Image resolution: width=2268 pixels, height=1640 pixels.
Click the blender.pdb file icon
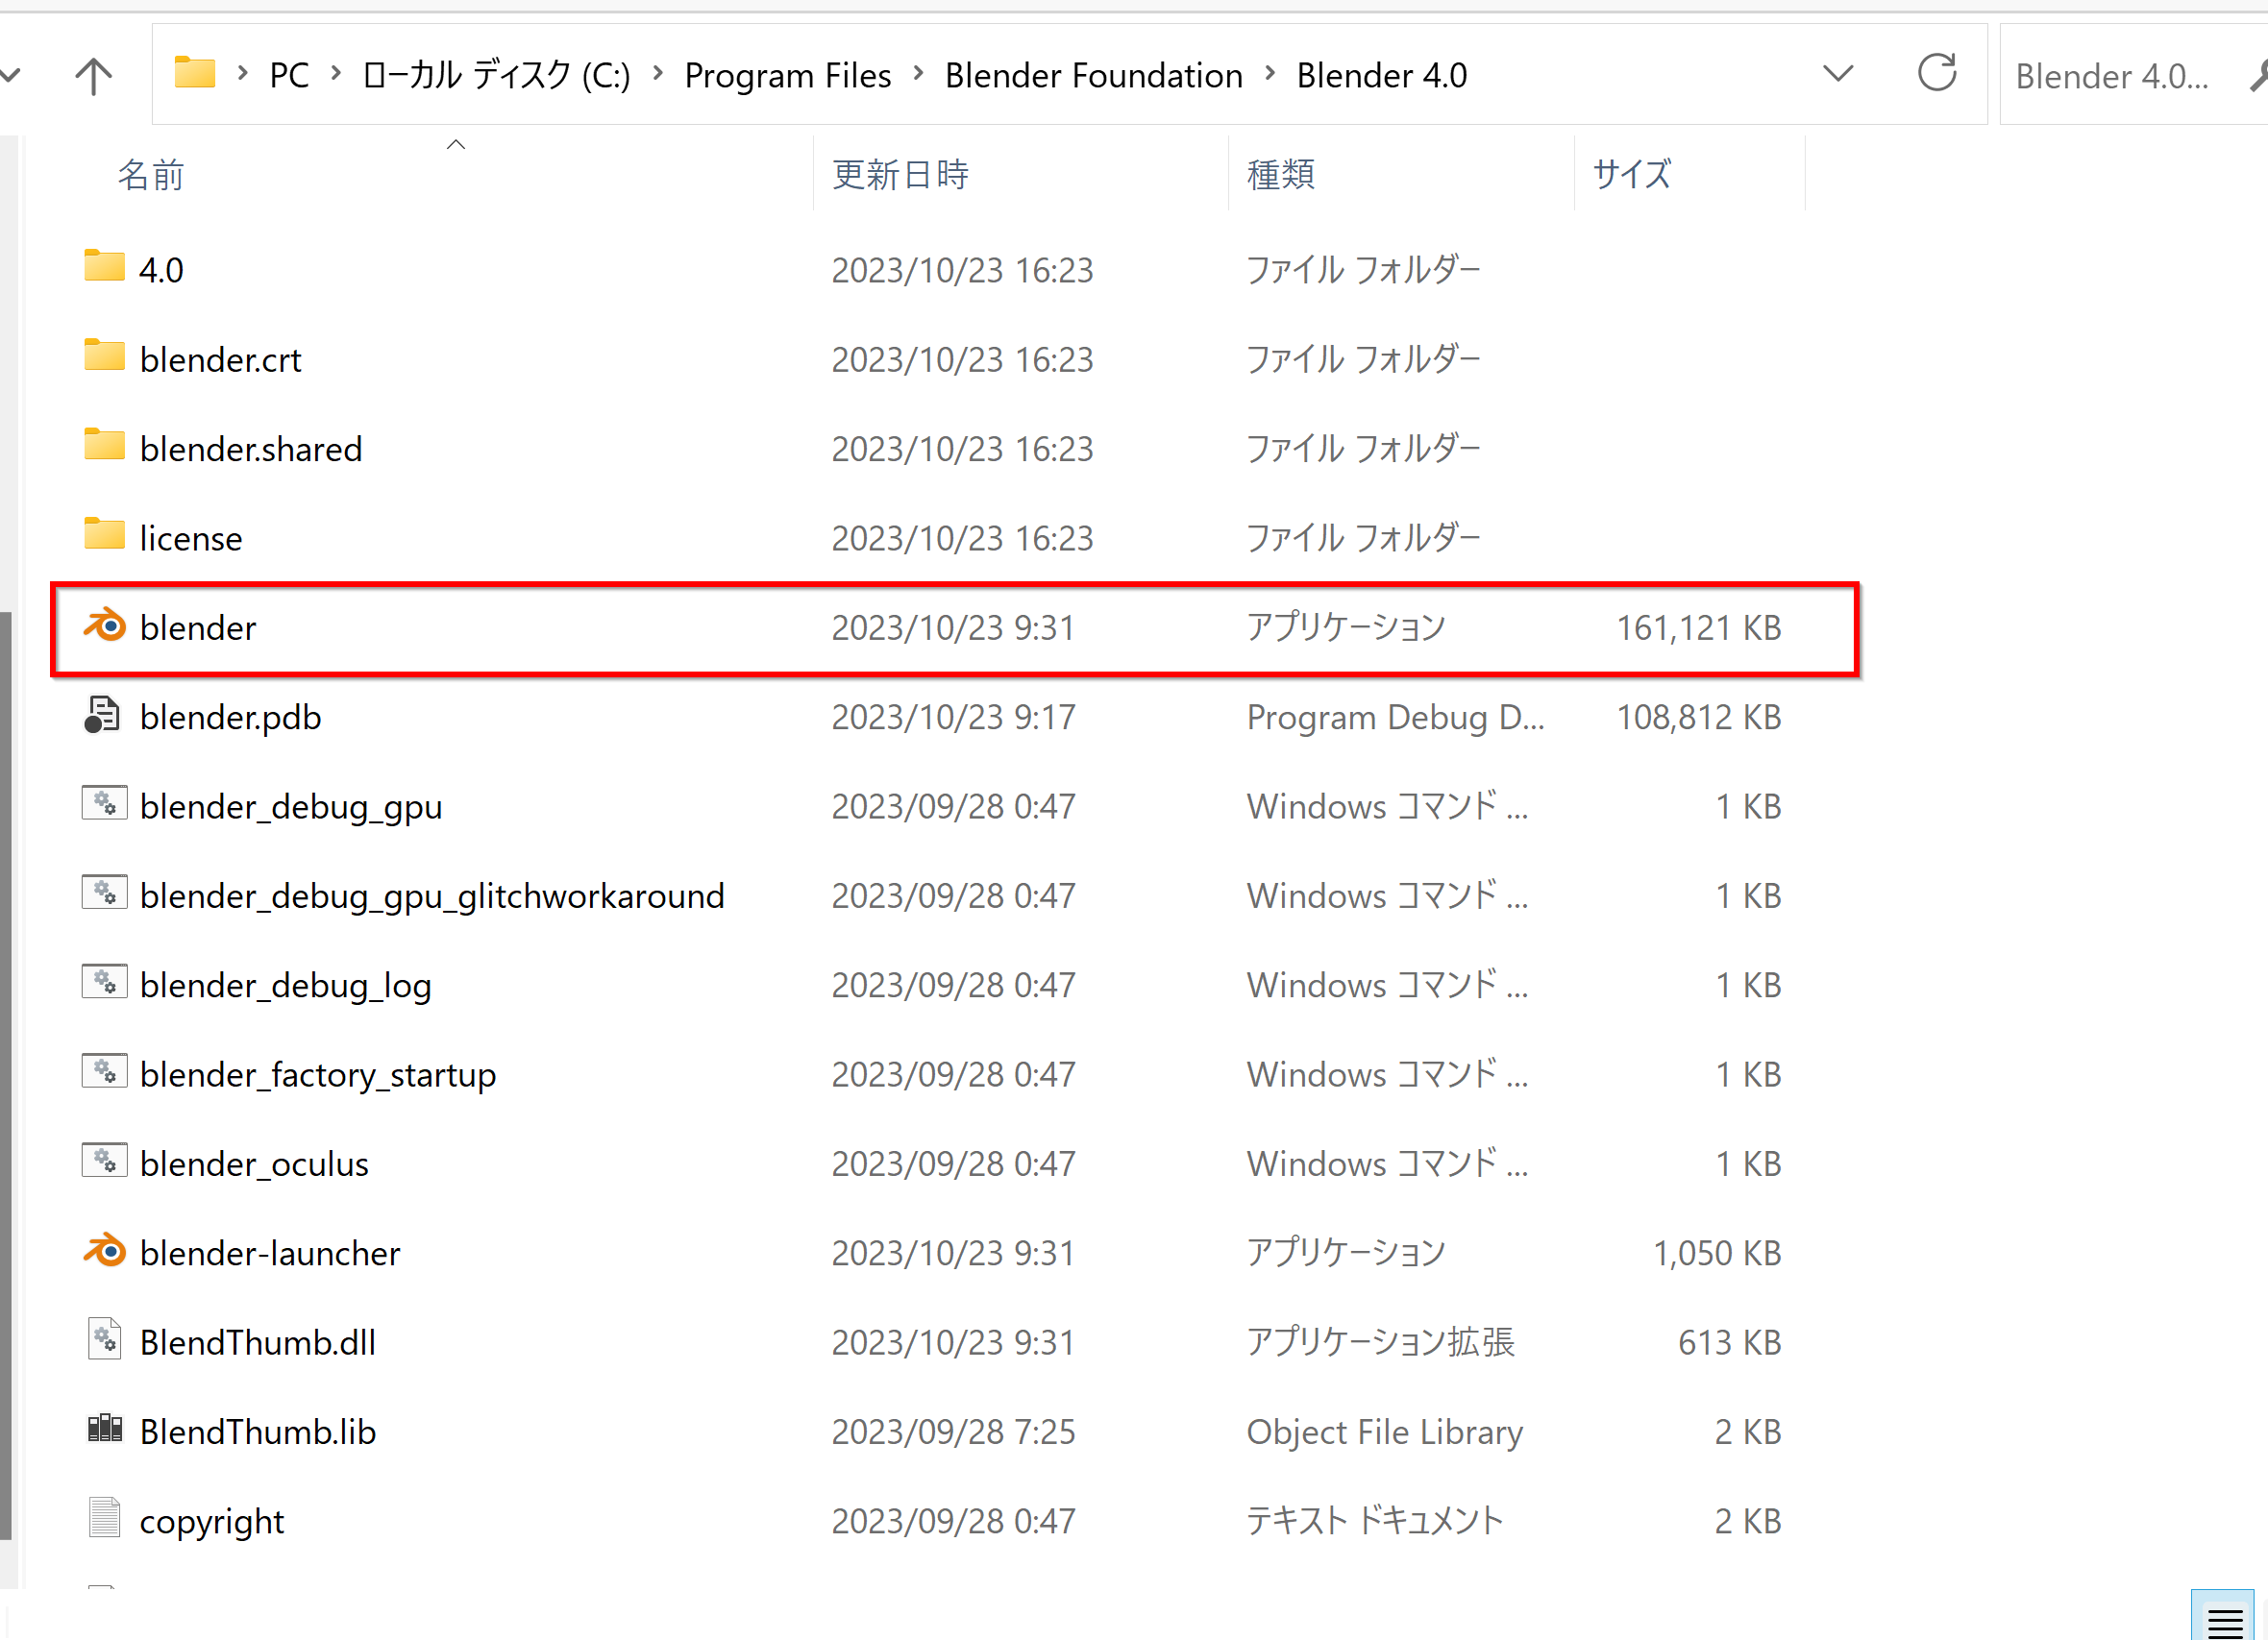coord(102,715)
